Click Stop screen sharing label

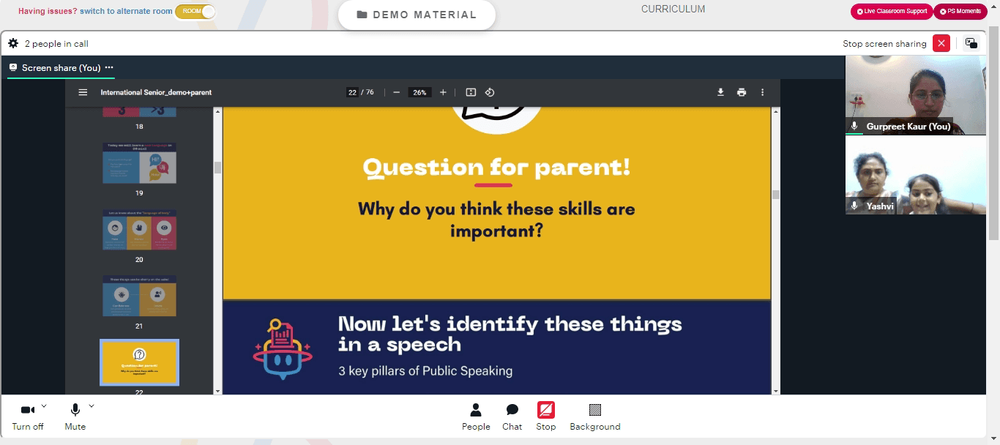[884, 43]
